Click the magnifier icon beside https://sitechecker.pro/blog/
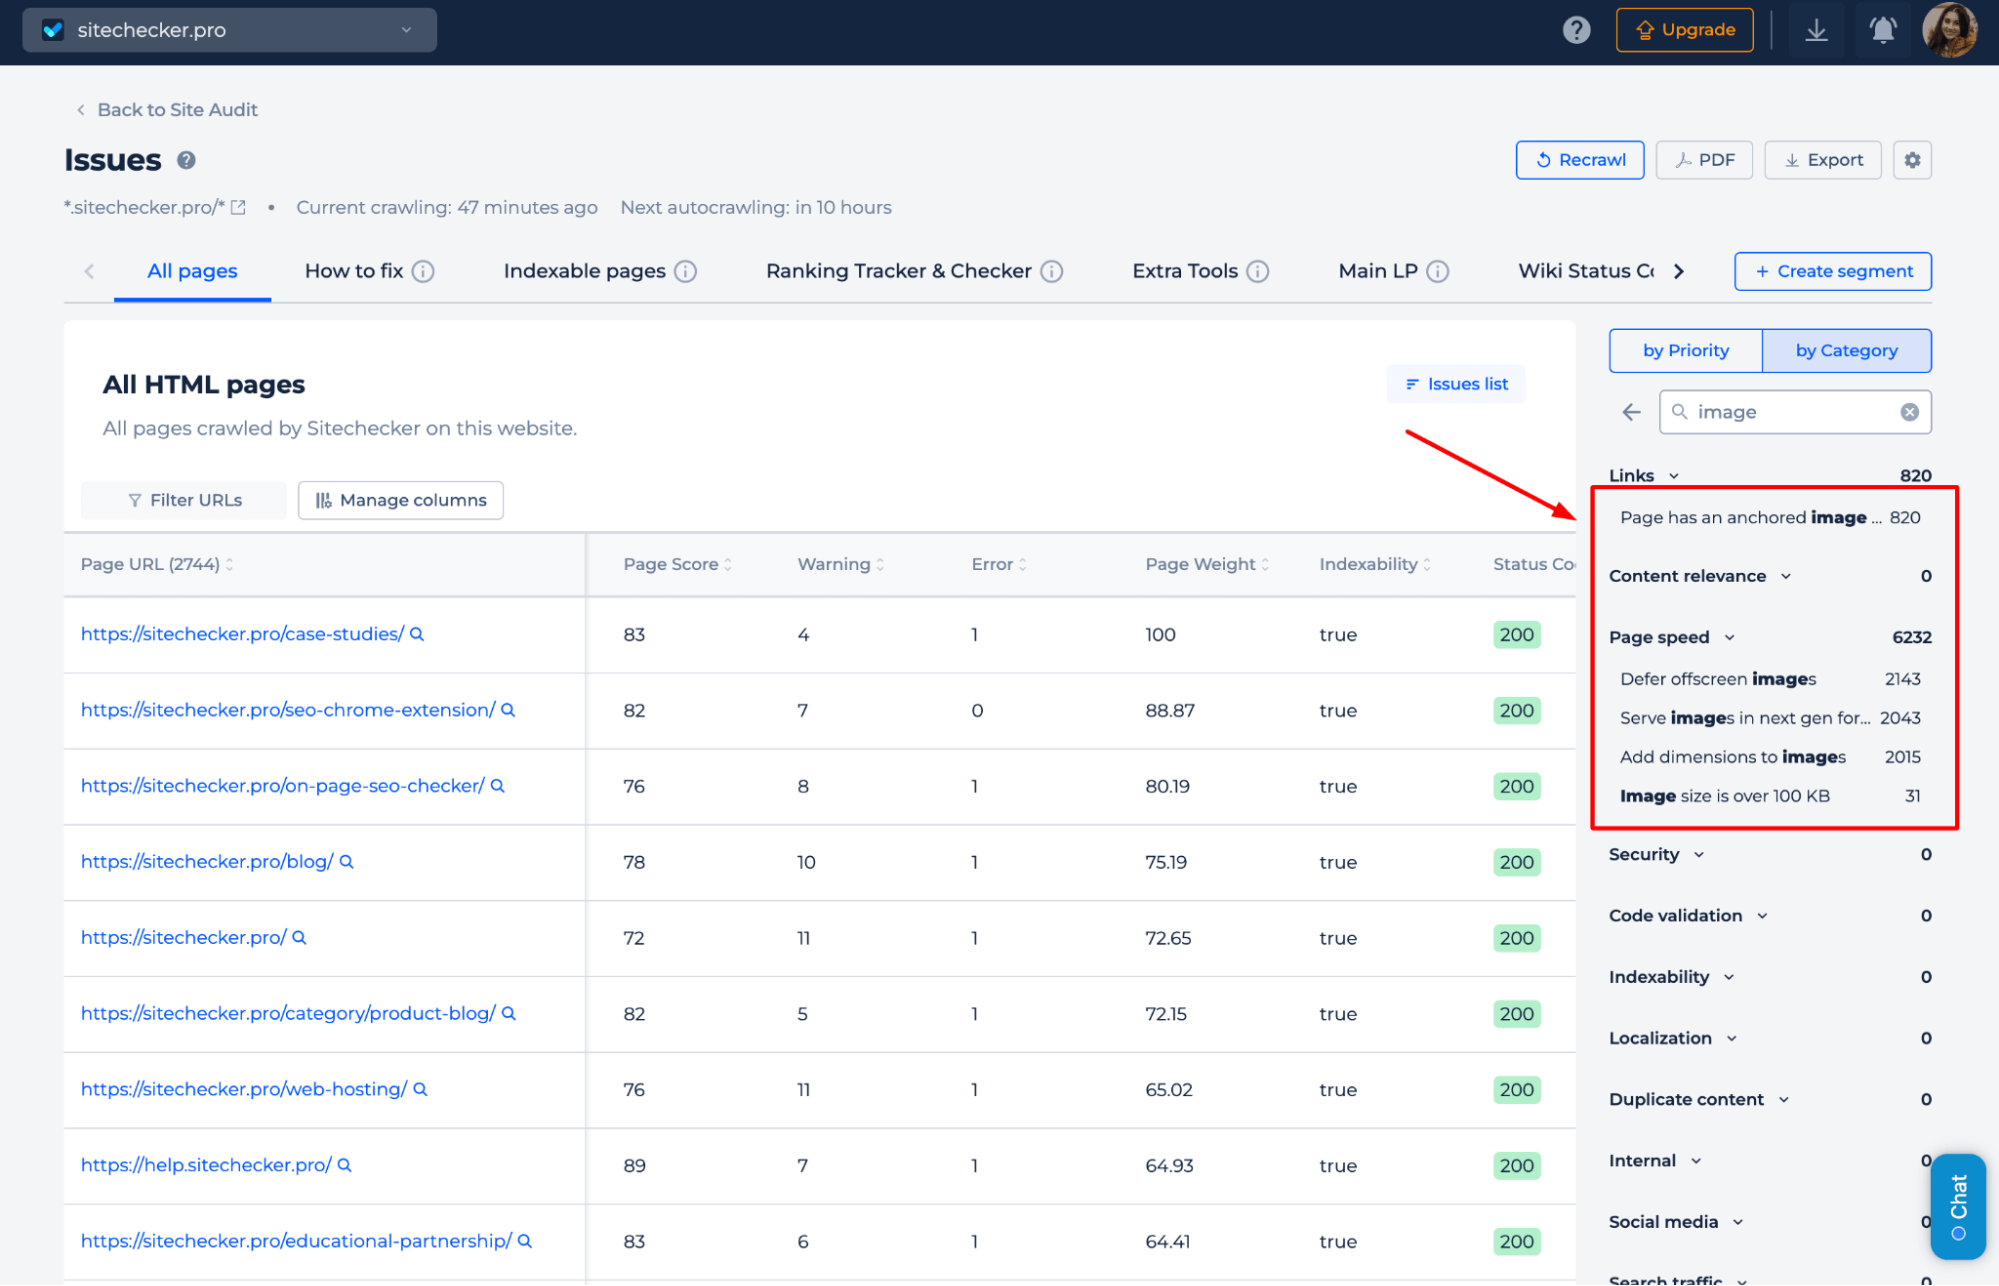 point(344,861)
